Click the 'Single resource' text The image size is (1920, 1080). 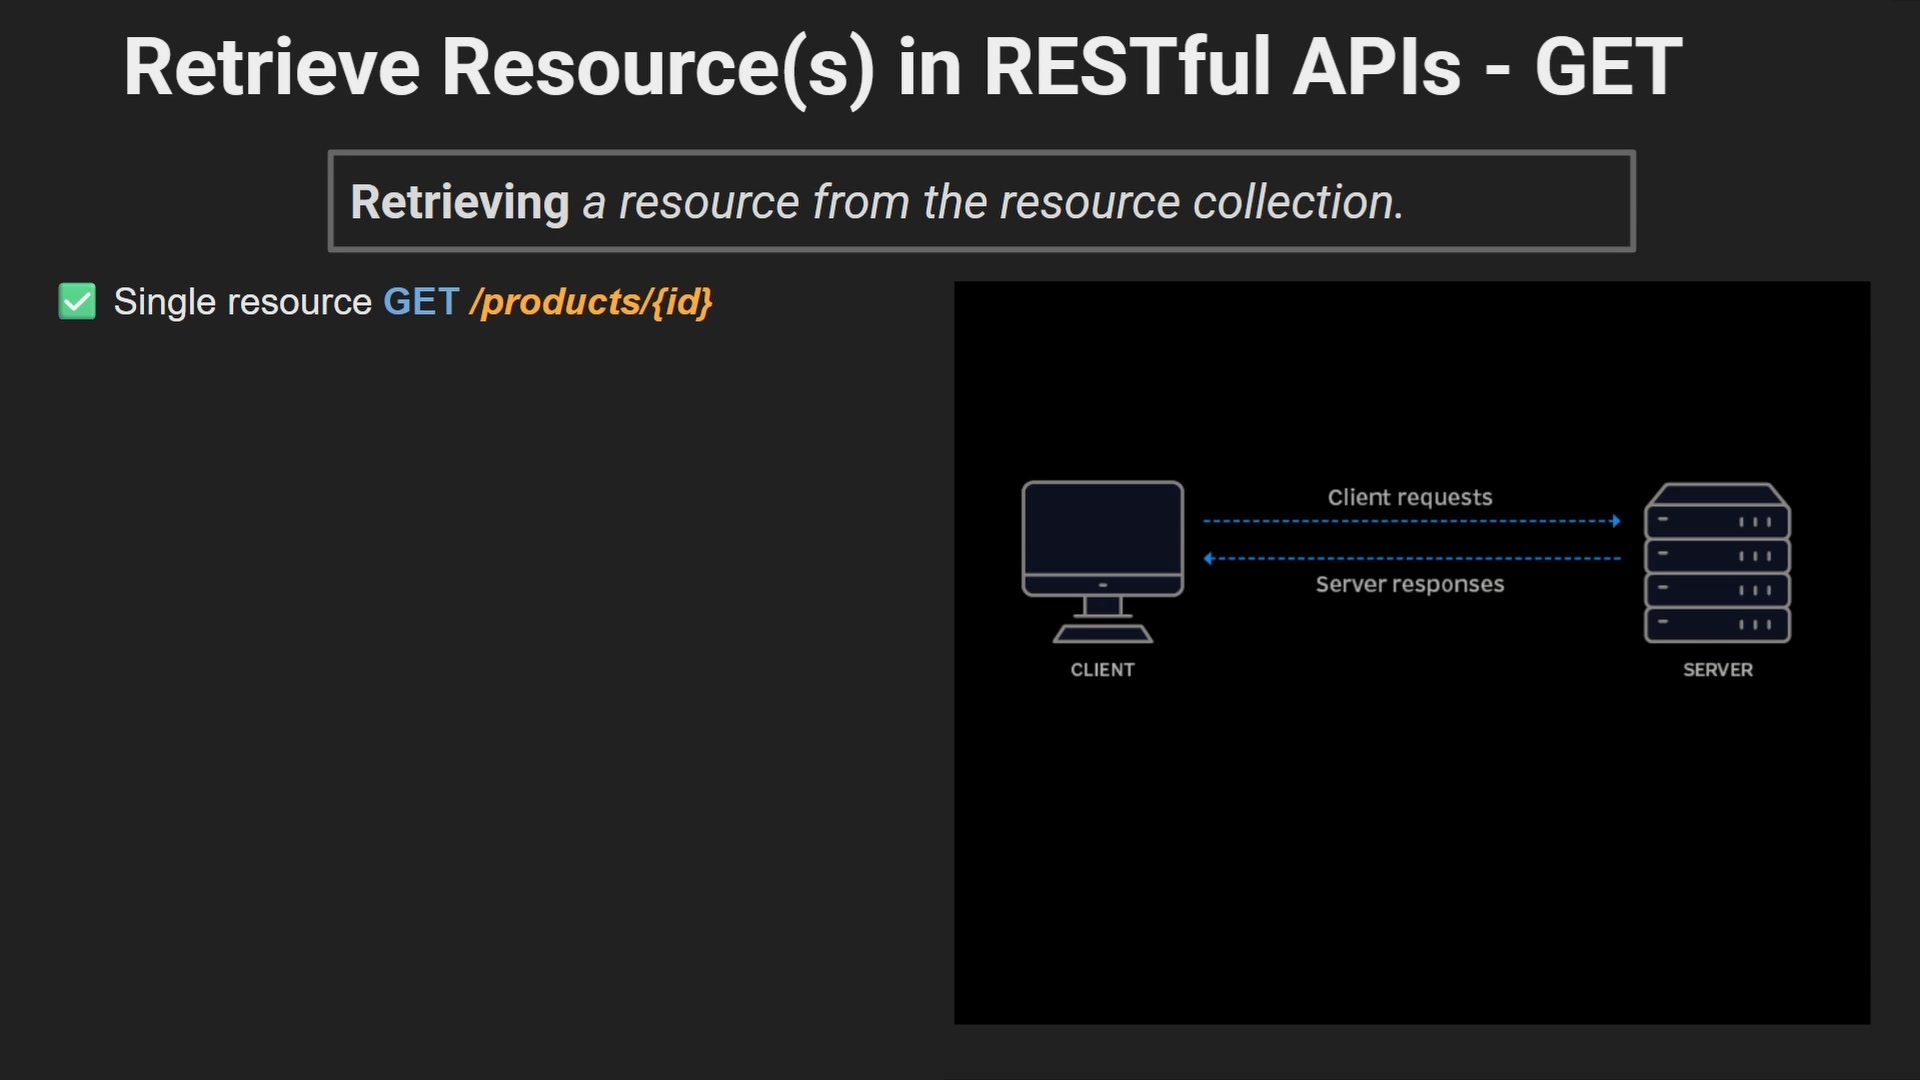[x=242, y=302]
